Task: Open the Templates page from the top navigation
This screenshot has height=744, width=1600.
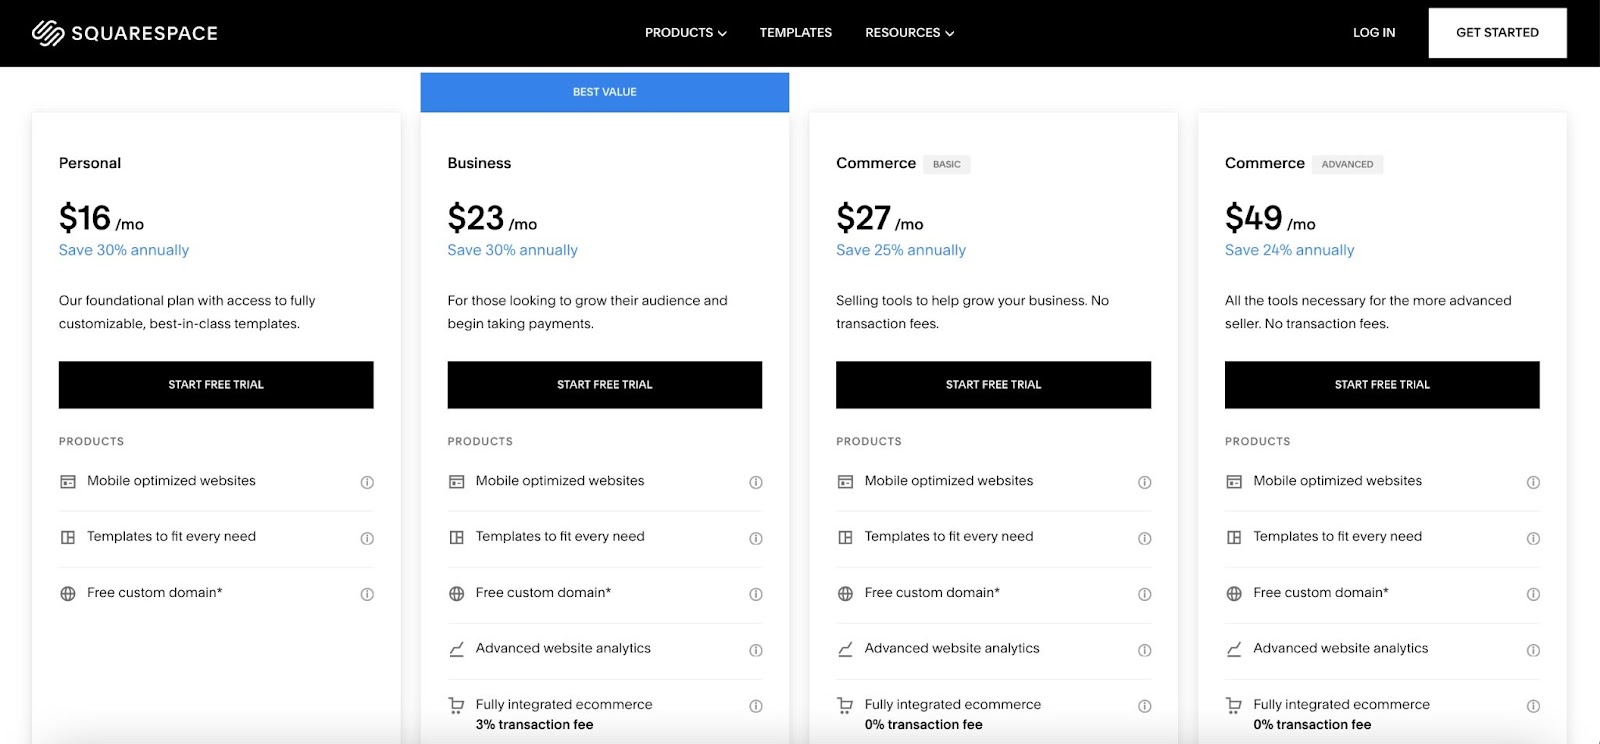Action: 795,32
